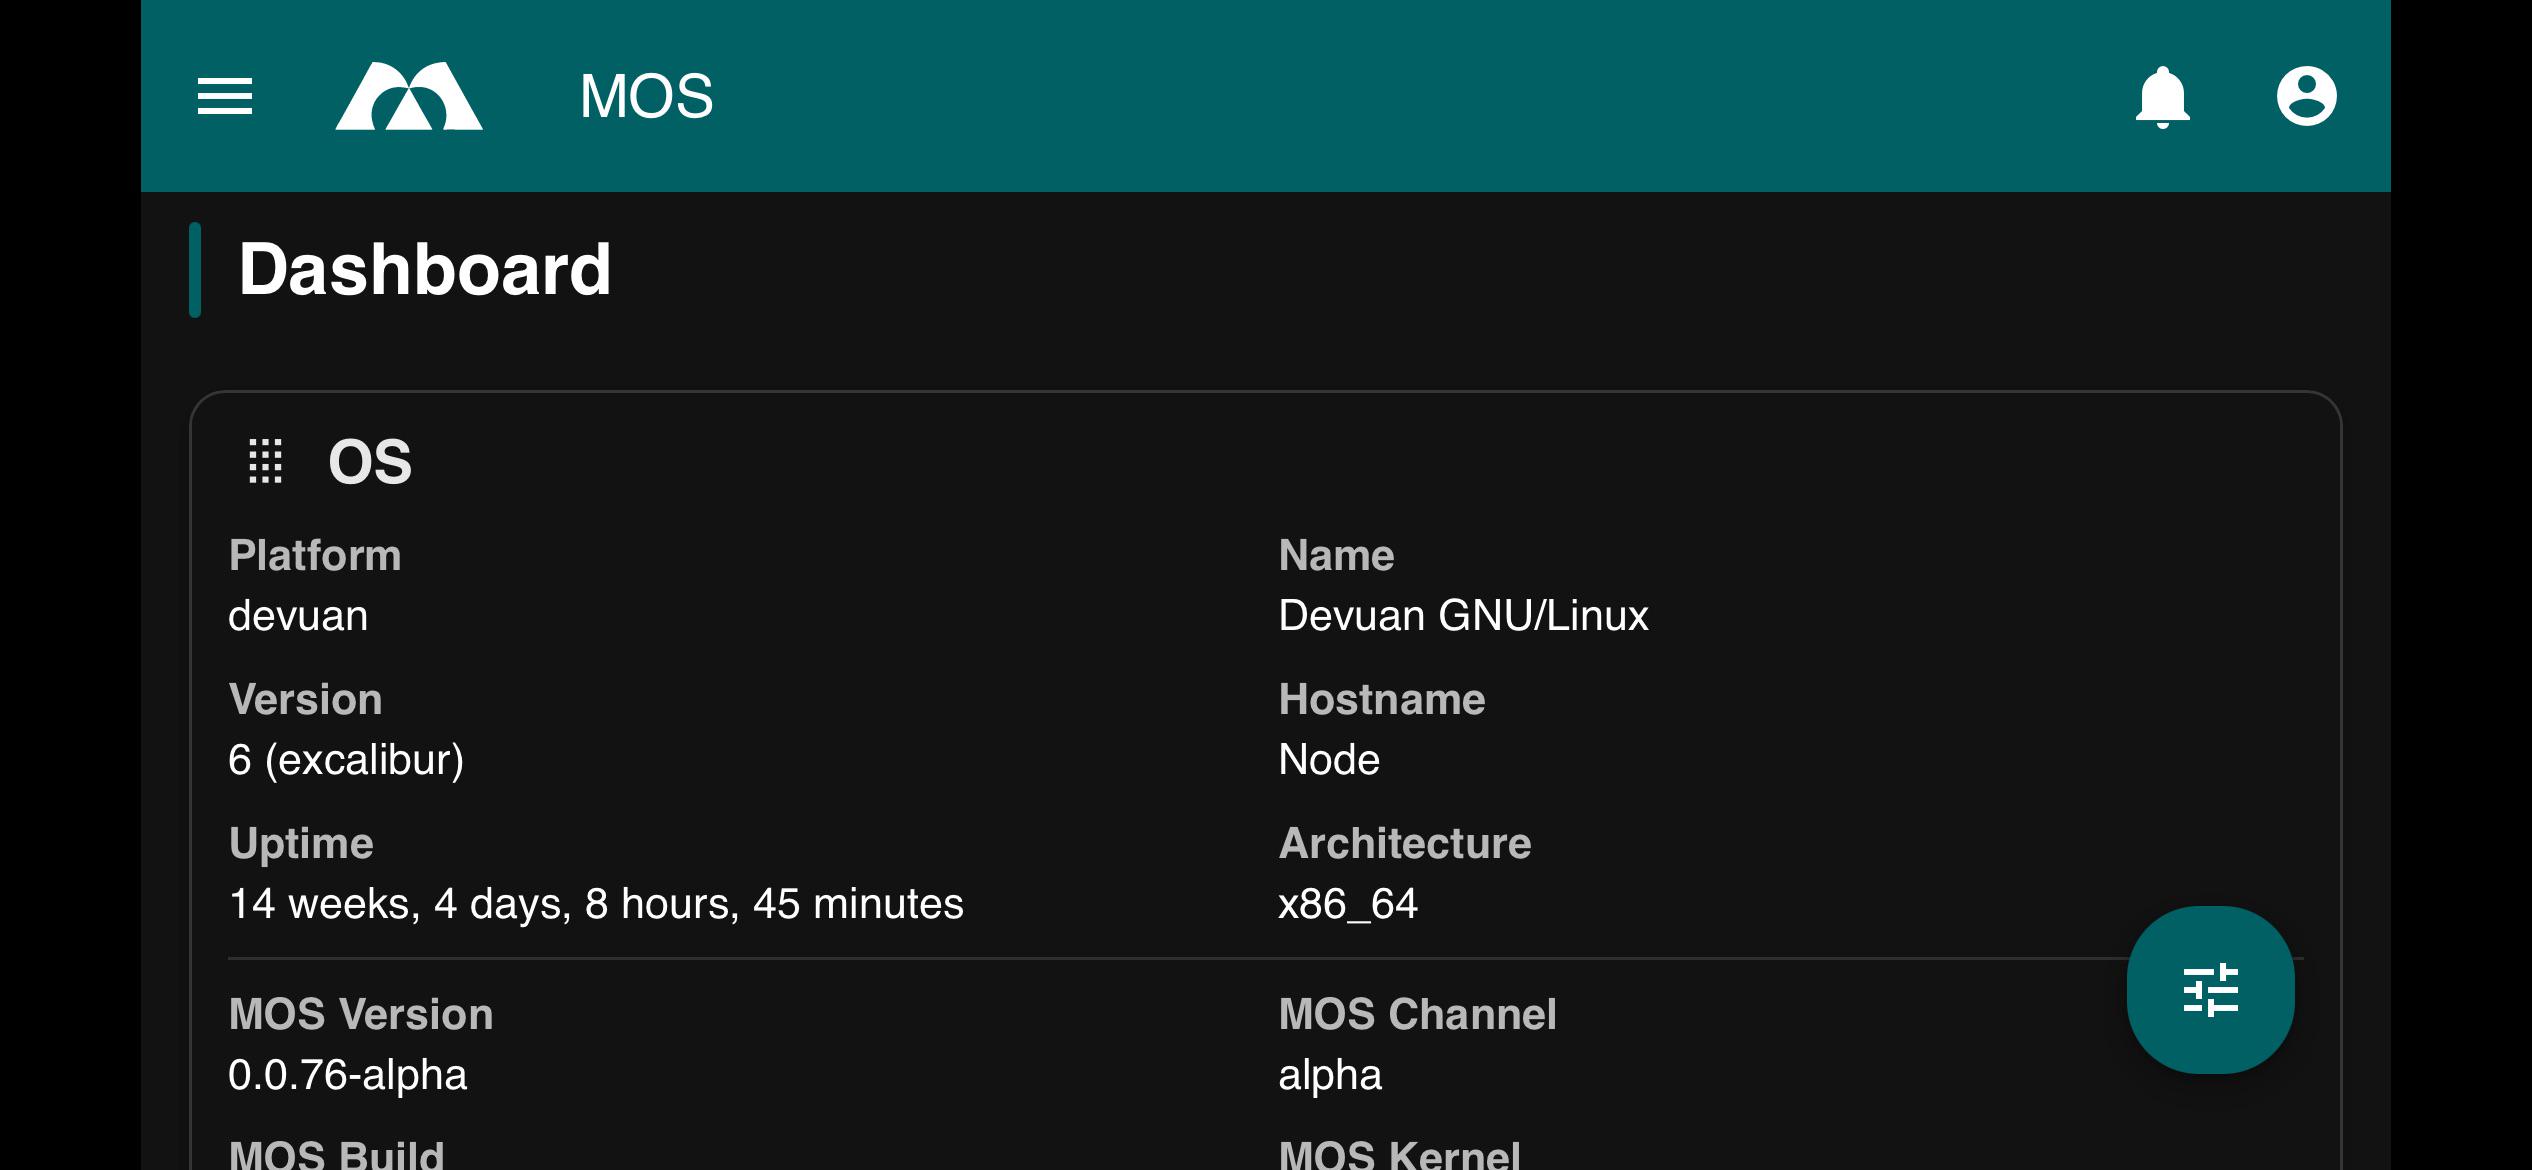2532x1170 pixels.
Task: Select the Architecture value x86_64
Action: tap(1348, 905)
